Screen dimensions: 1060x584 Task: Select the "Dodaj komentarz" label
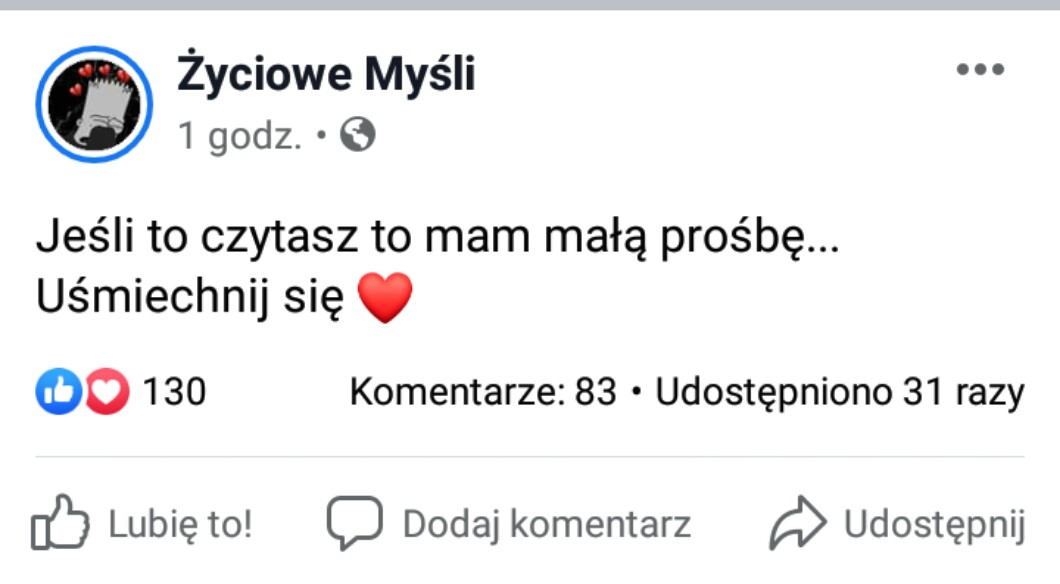pos(546,523)
